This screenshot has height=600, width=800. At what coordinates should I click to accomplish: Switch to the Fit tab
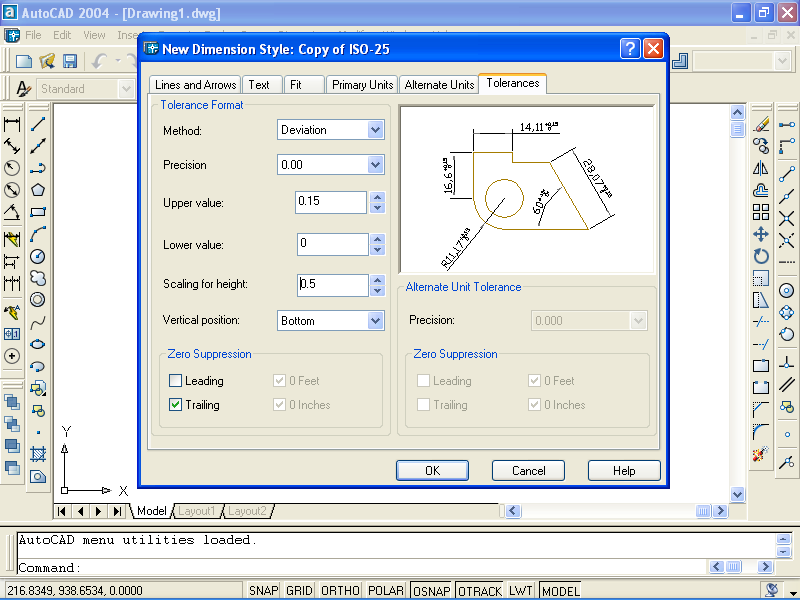coord(304,85)
